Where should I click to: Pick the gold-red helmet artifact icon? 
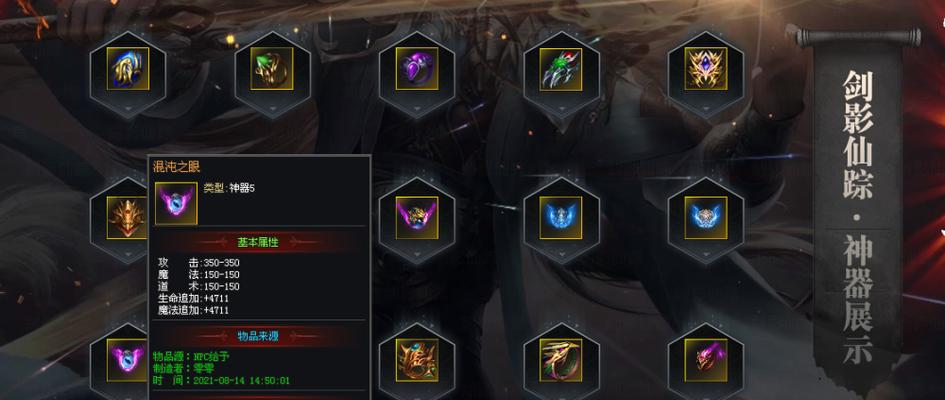(x=127, y=217)
